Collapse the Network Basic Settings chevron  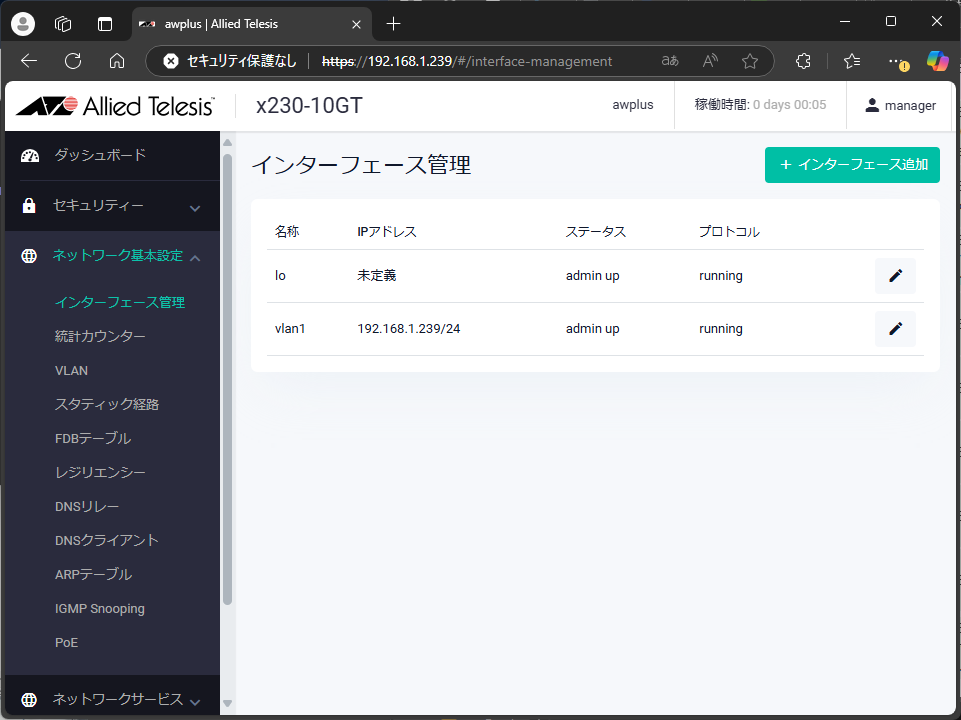[x=195, y=258]
